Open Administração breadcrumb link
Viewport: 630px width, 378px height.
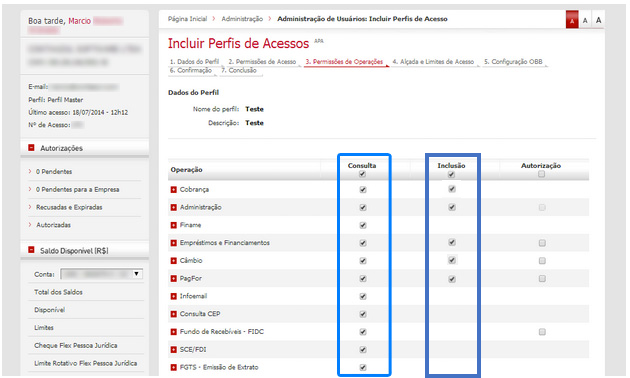coord(242,19)
